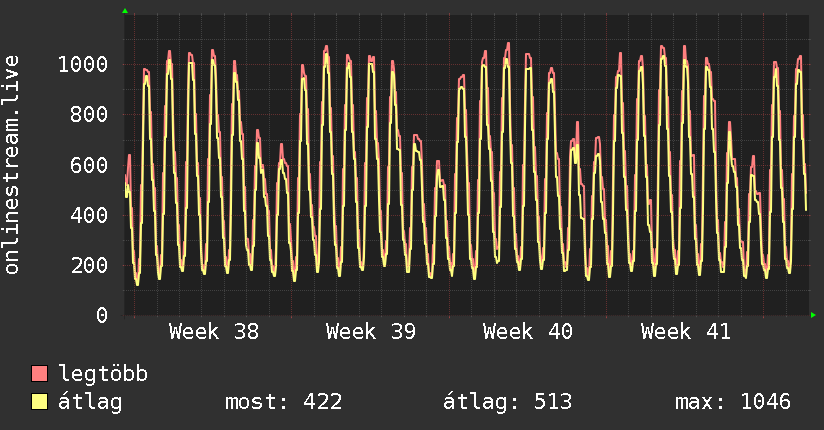Click the Week 39 axis label
Image resolution: width=824 pixels, height=430 pixels.
pos(370,332)
